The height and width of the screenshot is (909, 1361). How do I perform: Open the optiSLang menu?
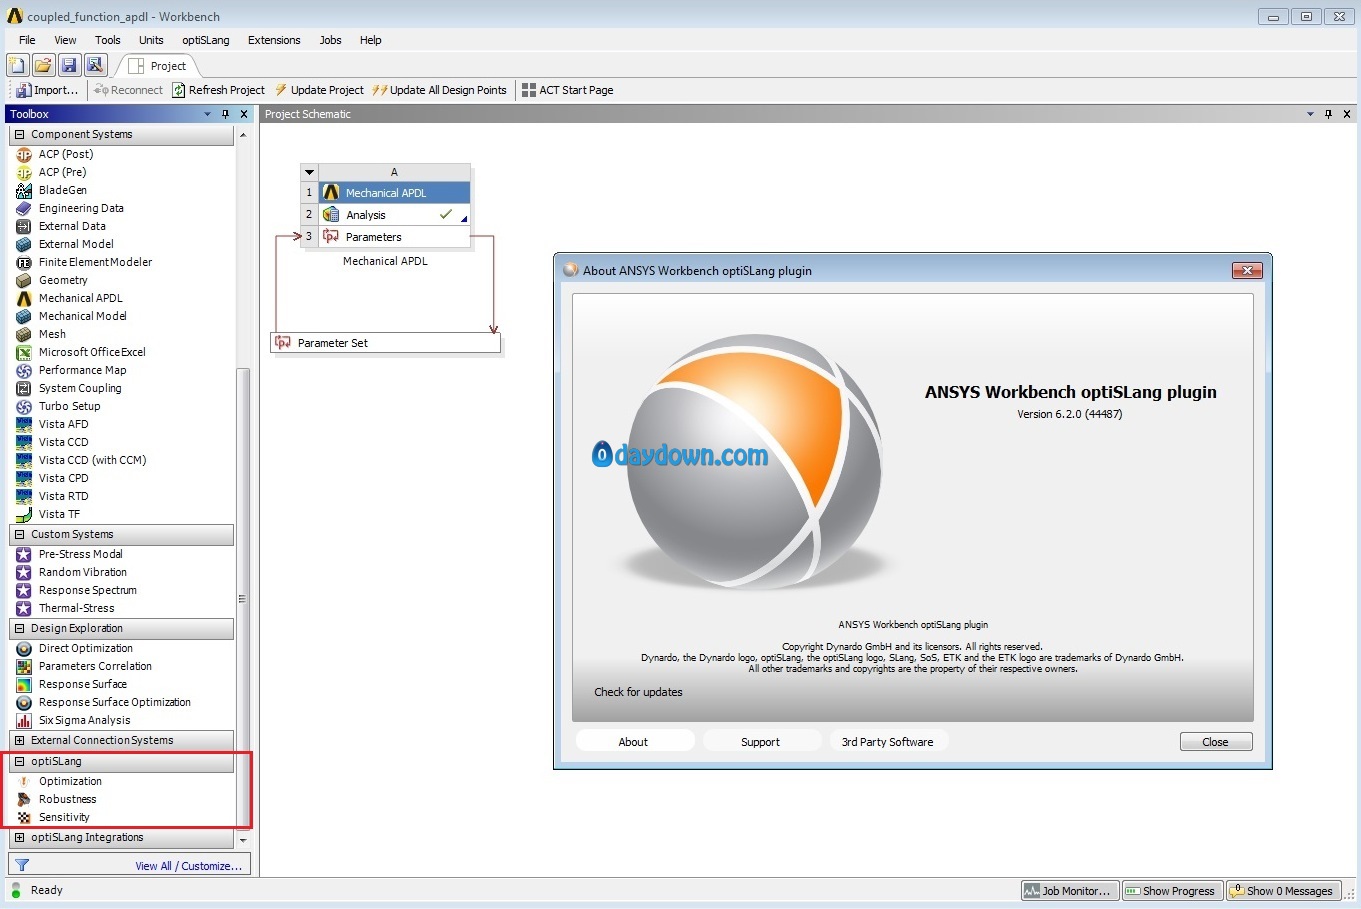point(206,40)
